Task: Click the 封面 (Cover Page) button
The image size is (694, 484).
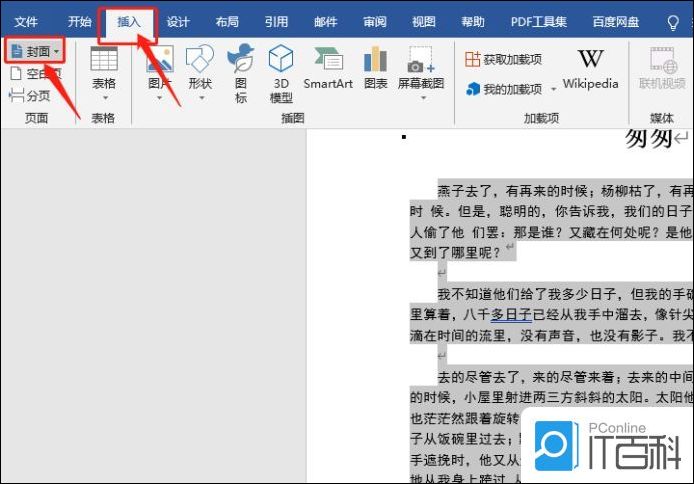Action: (x=35, y=51)
